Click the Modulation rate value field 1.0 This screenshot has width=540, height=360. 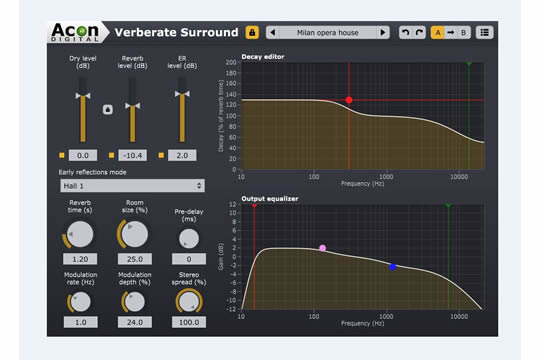(x=81, y=322)
